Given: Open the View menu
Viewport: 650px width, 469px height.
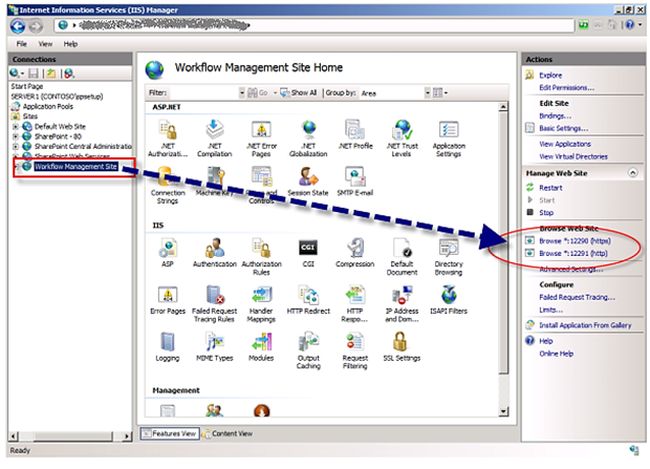Looking at the screenshot, I should 45,44.
